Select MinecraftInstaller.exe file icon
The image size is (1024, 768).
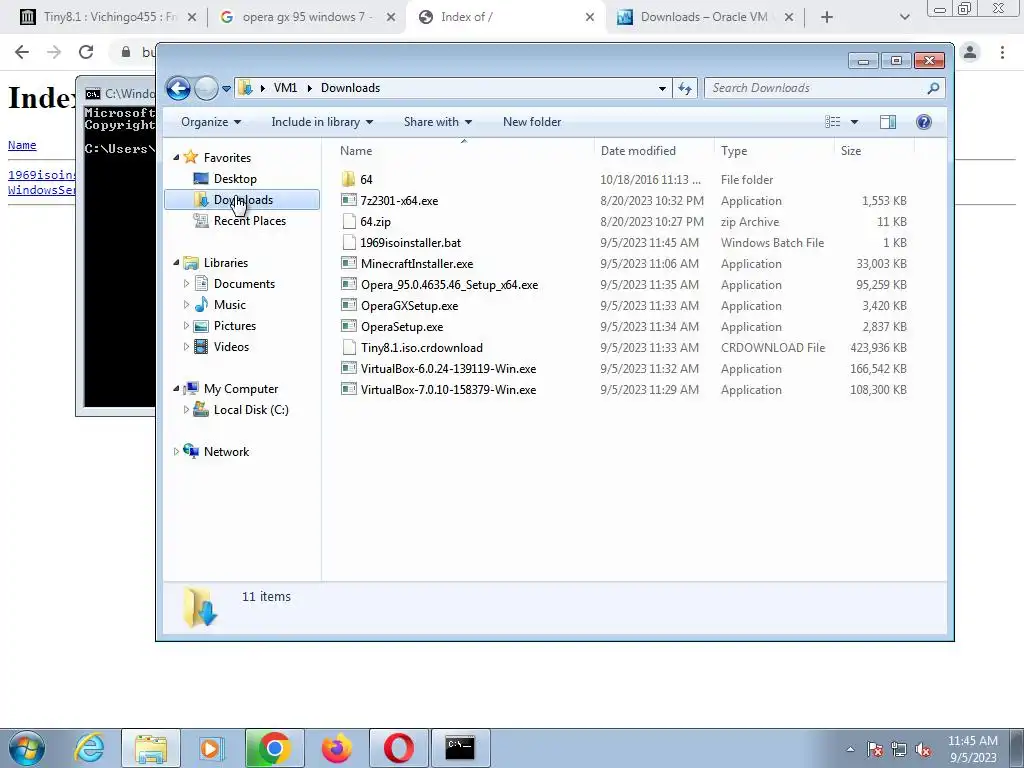349,264
